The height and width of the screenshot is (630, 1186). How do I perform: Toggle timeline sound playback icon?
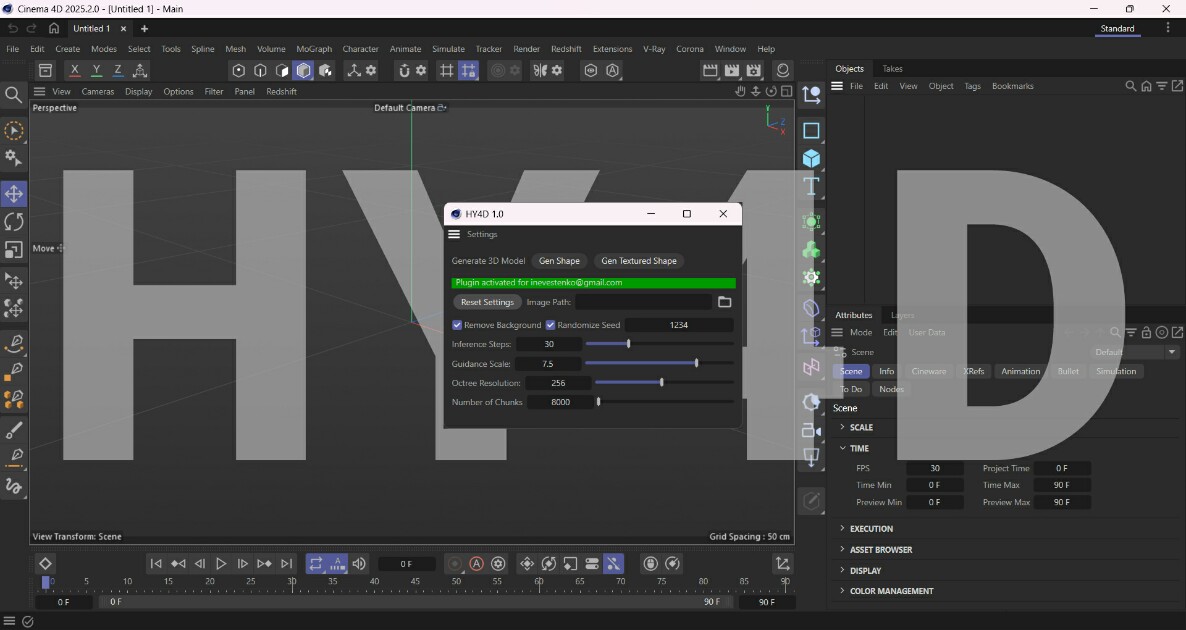pos(359,563)
